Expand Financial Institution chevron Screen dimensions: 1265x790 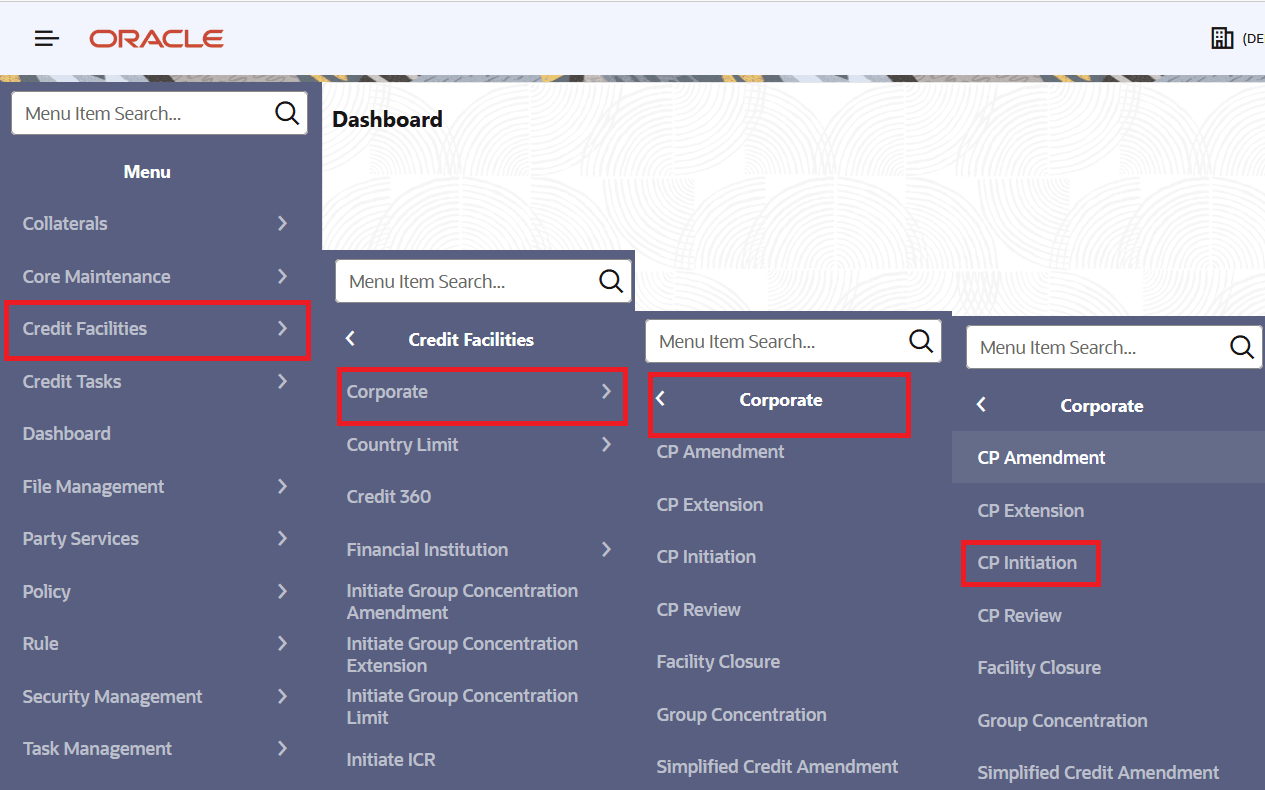tap(606, 549)
